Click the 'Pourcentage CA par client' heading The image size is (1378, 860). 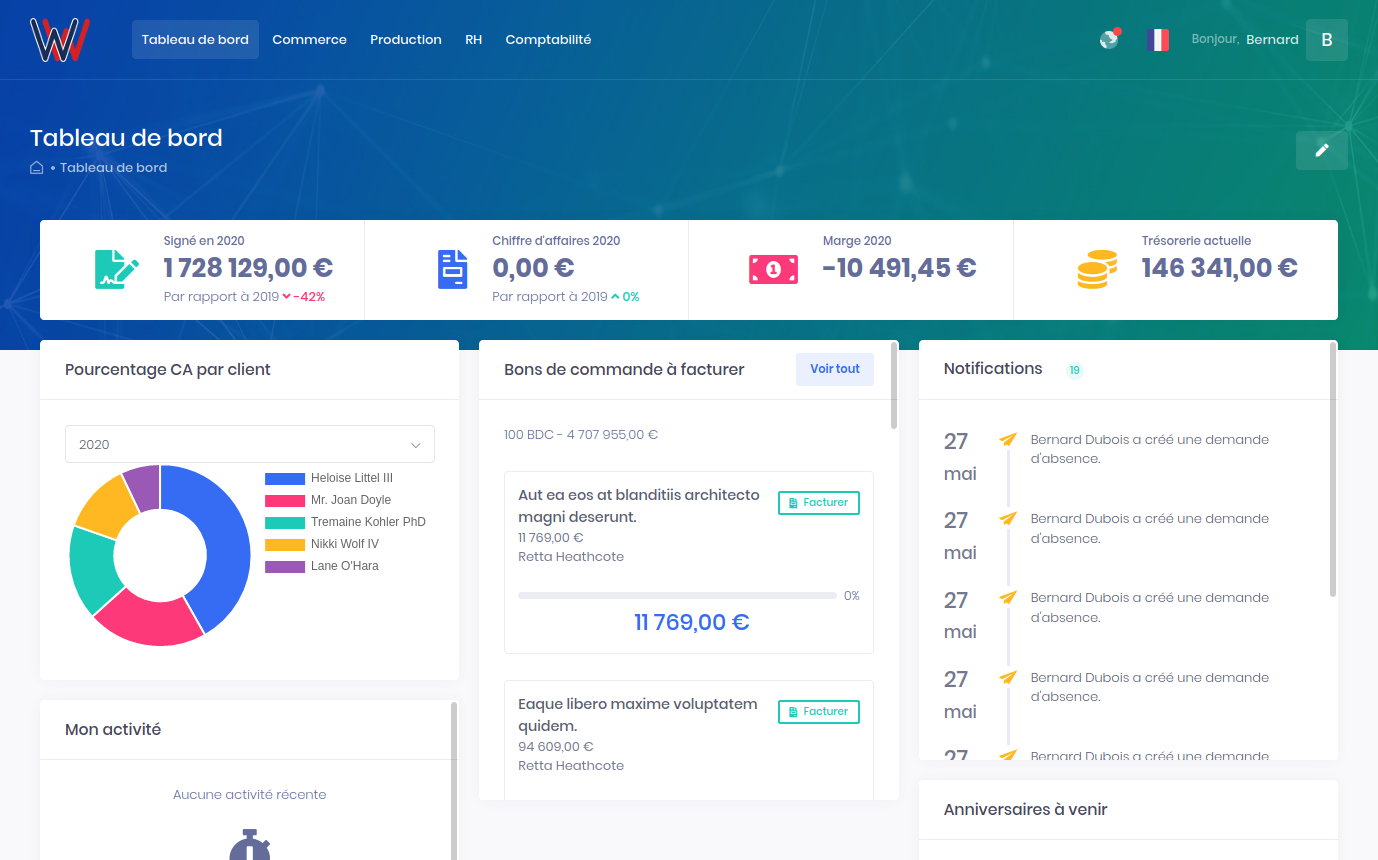pyautogui.click(x=168, y=370)
